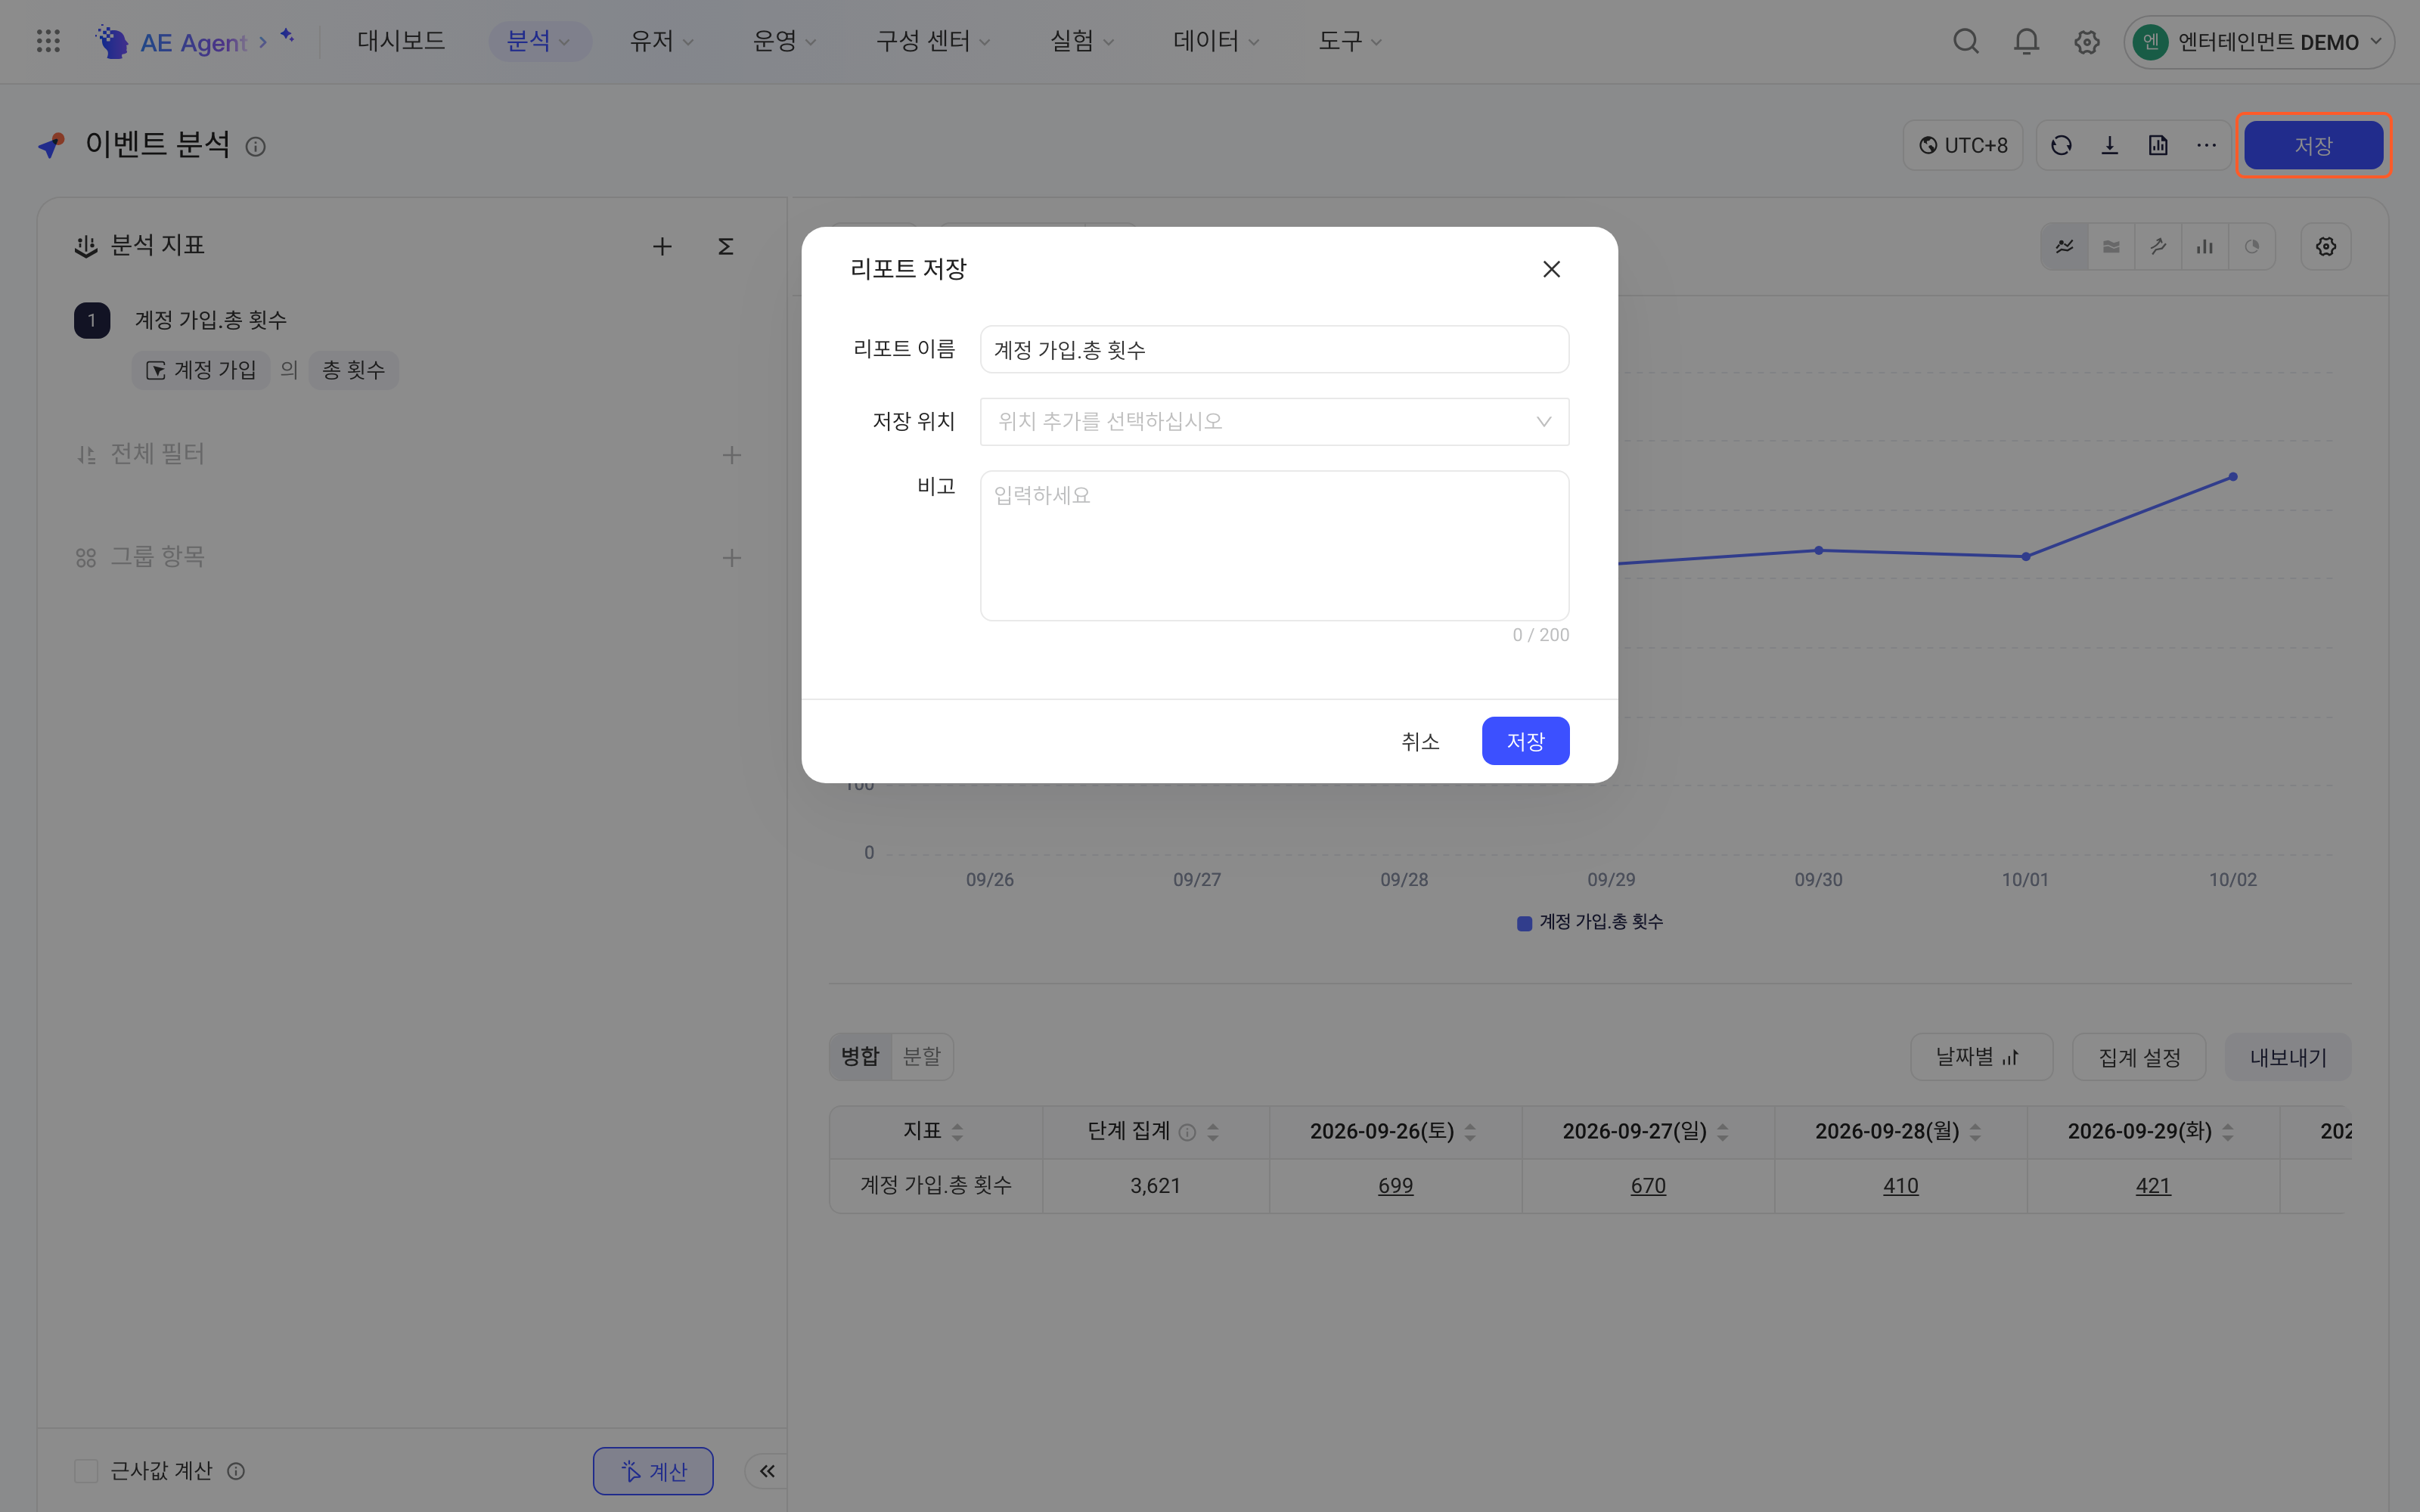Expand the 구성 센터 menu dropdown
This screenshot has height=1512, width=2420.
coord(932,41)
